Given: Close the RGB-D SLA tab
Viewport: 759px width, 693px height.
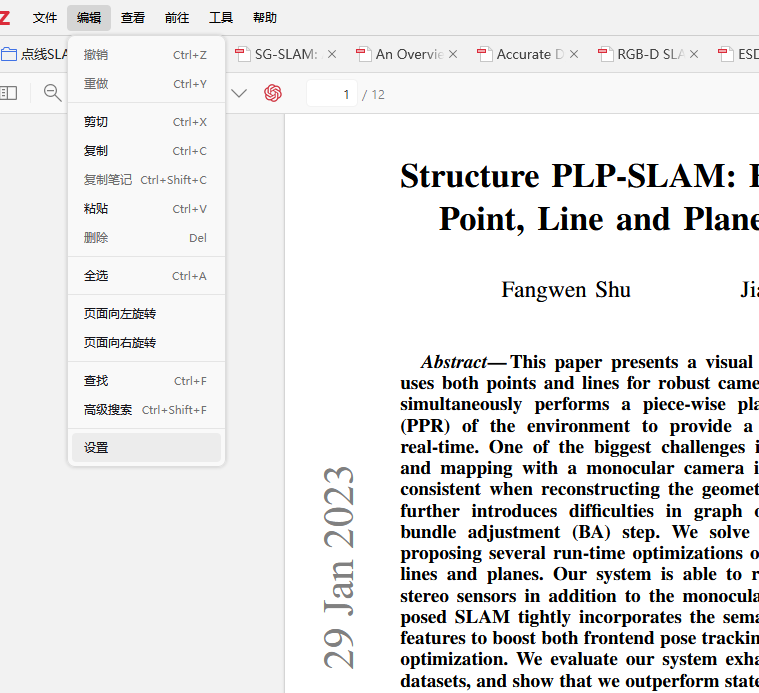Looking at the screenshot, I should tap(694, 54).
